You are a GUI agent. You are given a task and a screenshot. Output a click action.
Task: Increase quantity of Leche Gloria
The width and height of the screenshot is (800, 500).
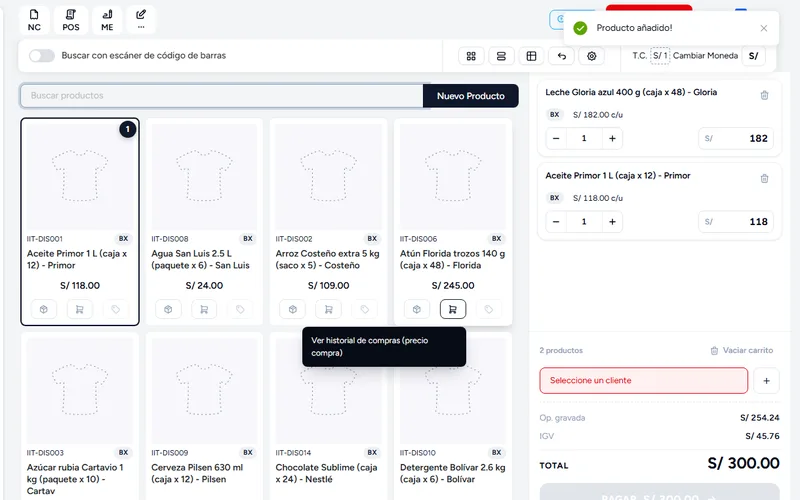[x=612, y=138]
